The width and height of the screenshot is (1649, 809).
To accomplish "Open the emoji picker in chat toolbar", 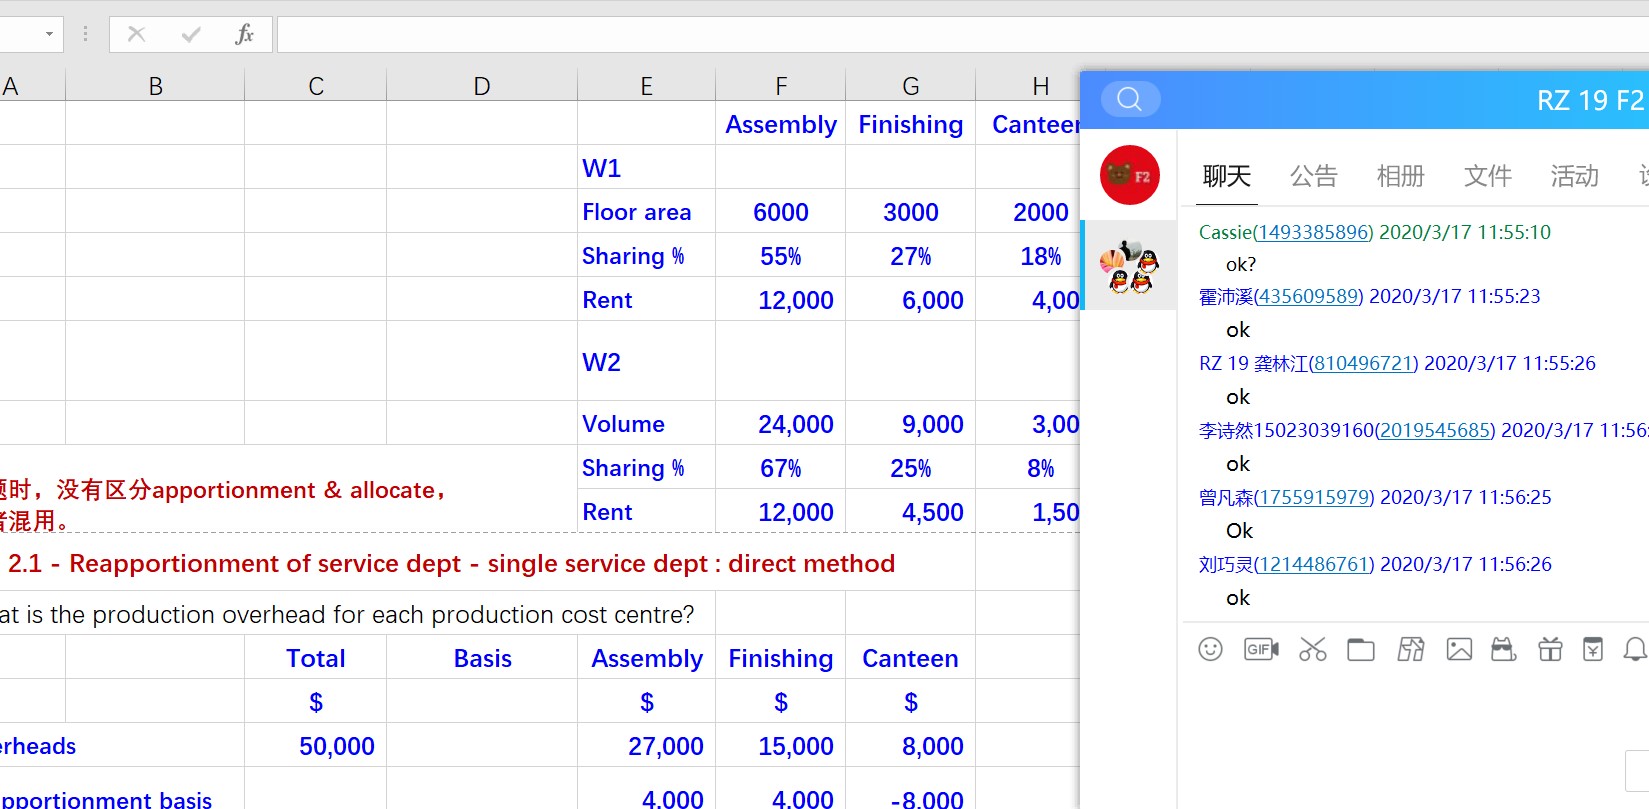I will point(1210,650).
